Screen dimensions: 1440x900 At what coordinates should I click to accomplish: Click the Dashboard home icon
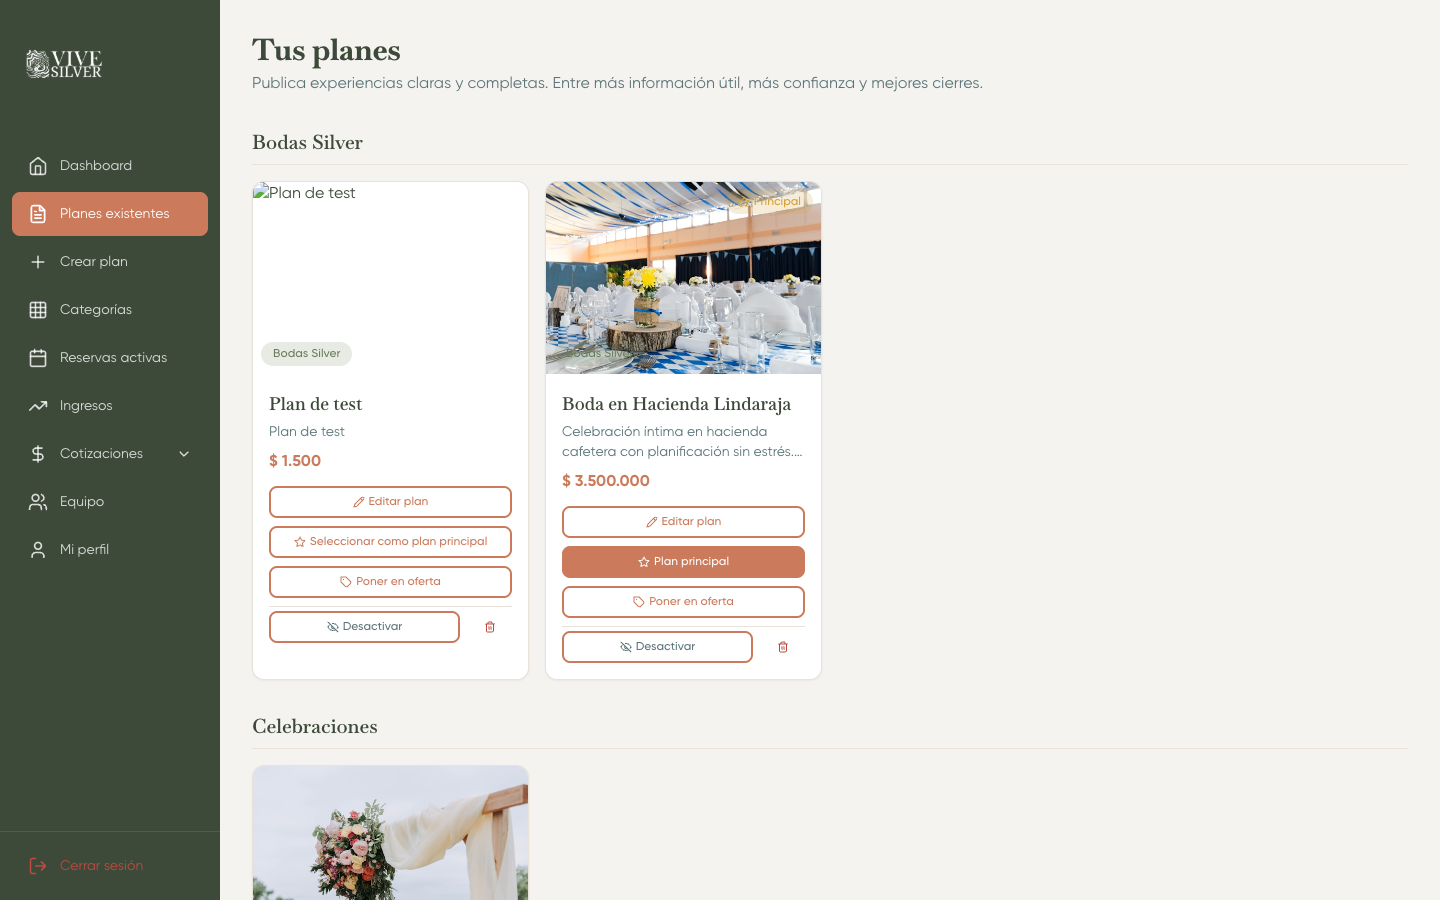pyautogui.click(x=38, y=166)
